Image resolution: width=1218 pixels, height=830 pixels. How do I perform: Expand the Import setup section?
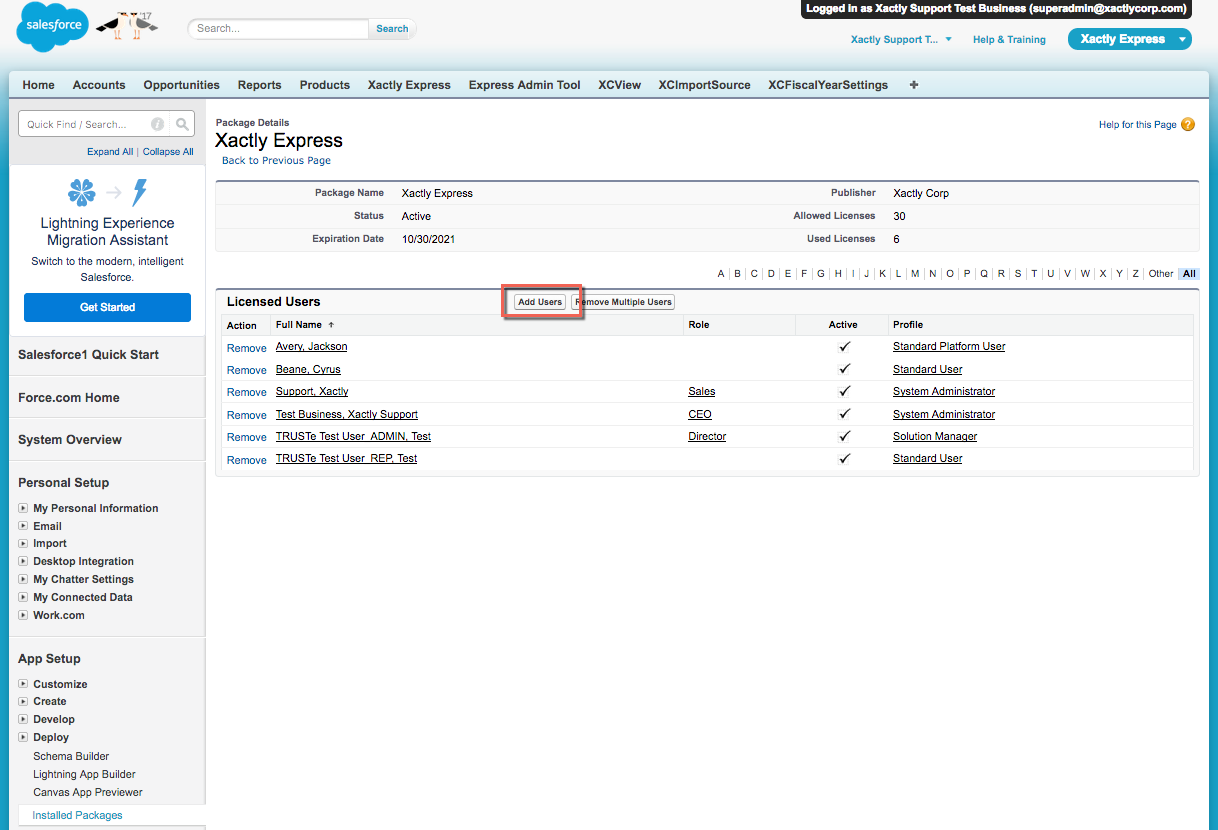[x=23, y=544]
